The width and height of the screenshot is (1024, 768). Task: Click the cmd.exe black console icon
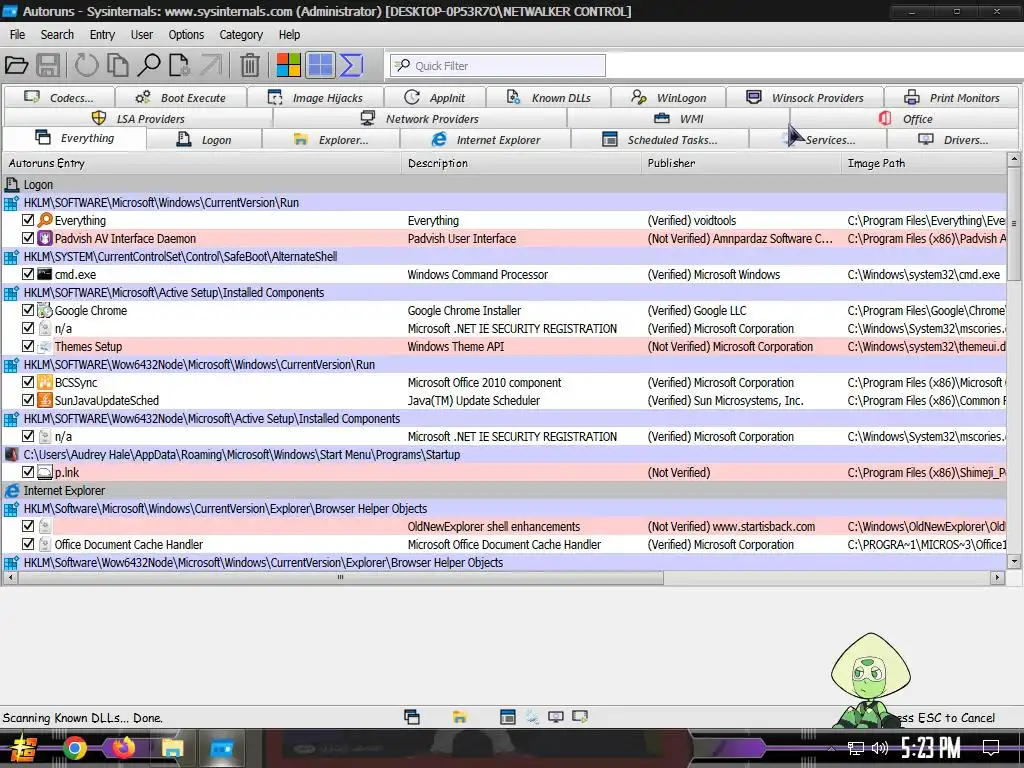point(45,274)
